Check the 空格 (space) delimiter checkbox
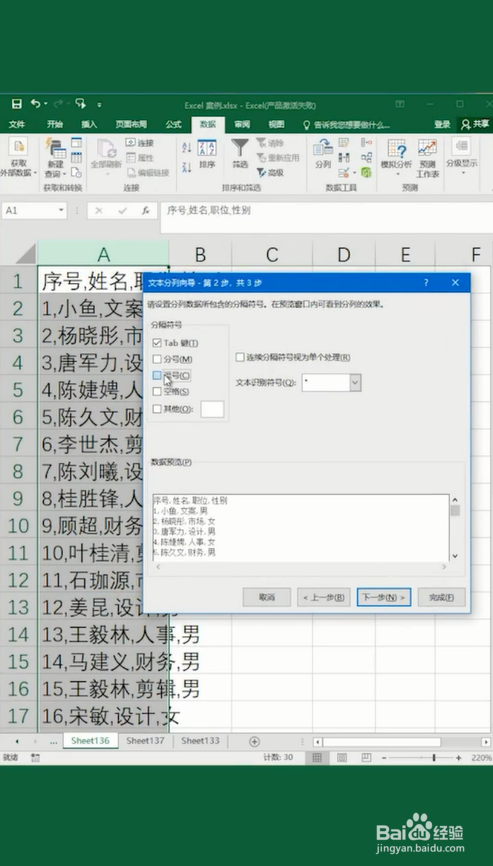The height and width of the screenshot is (866, 493). pos(157,392)
